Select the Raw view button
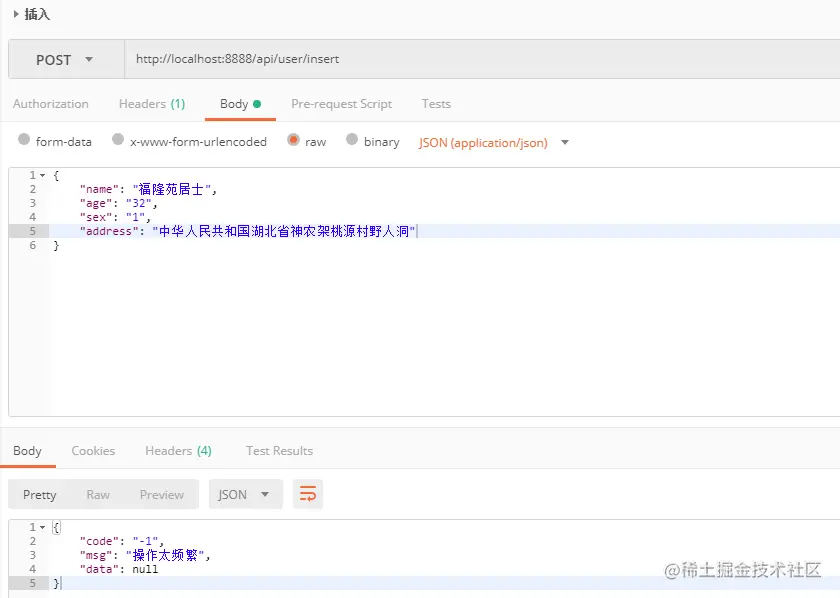 tap(98, 495)
